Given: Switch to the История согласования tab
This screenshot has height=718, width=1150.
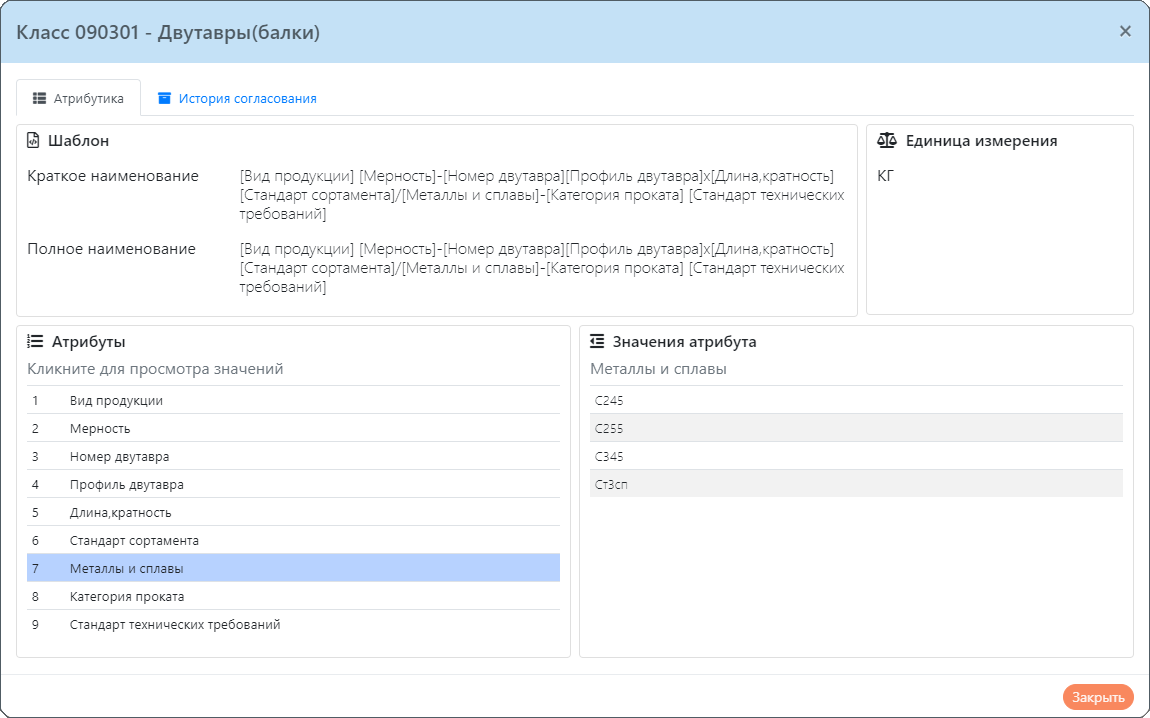Looking at the screenshot, I should click(x=237, y=99).
